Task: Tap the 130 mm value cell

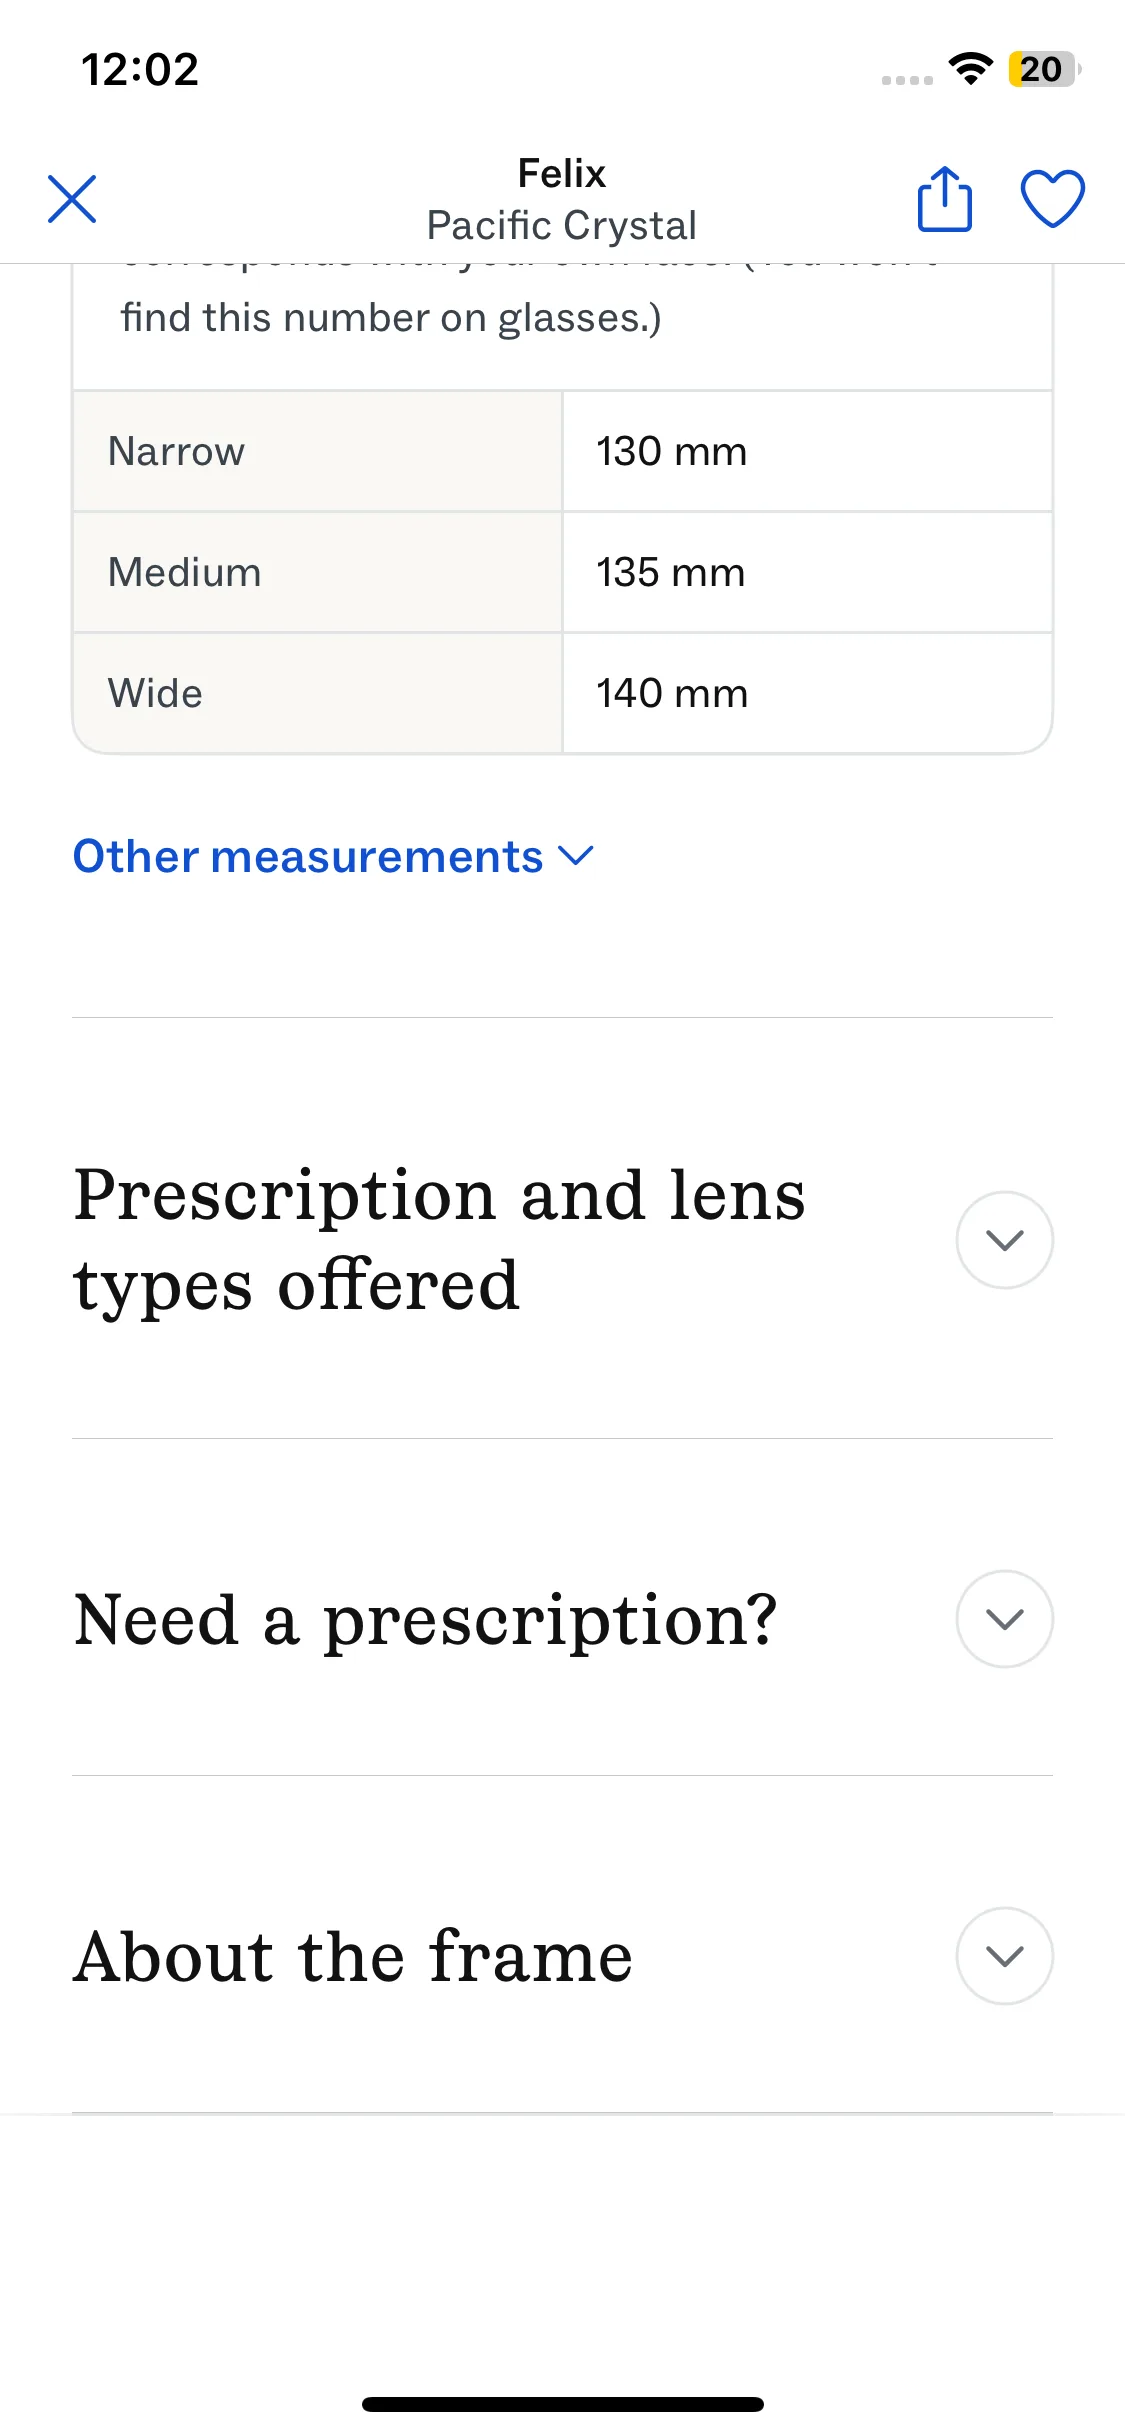Action: [x=671, y=452]
